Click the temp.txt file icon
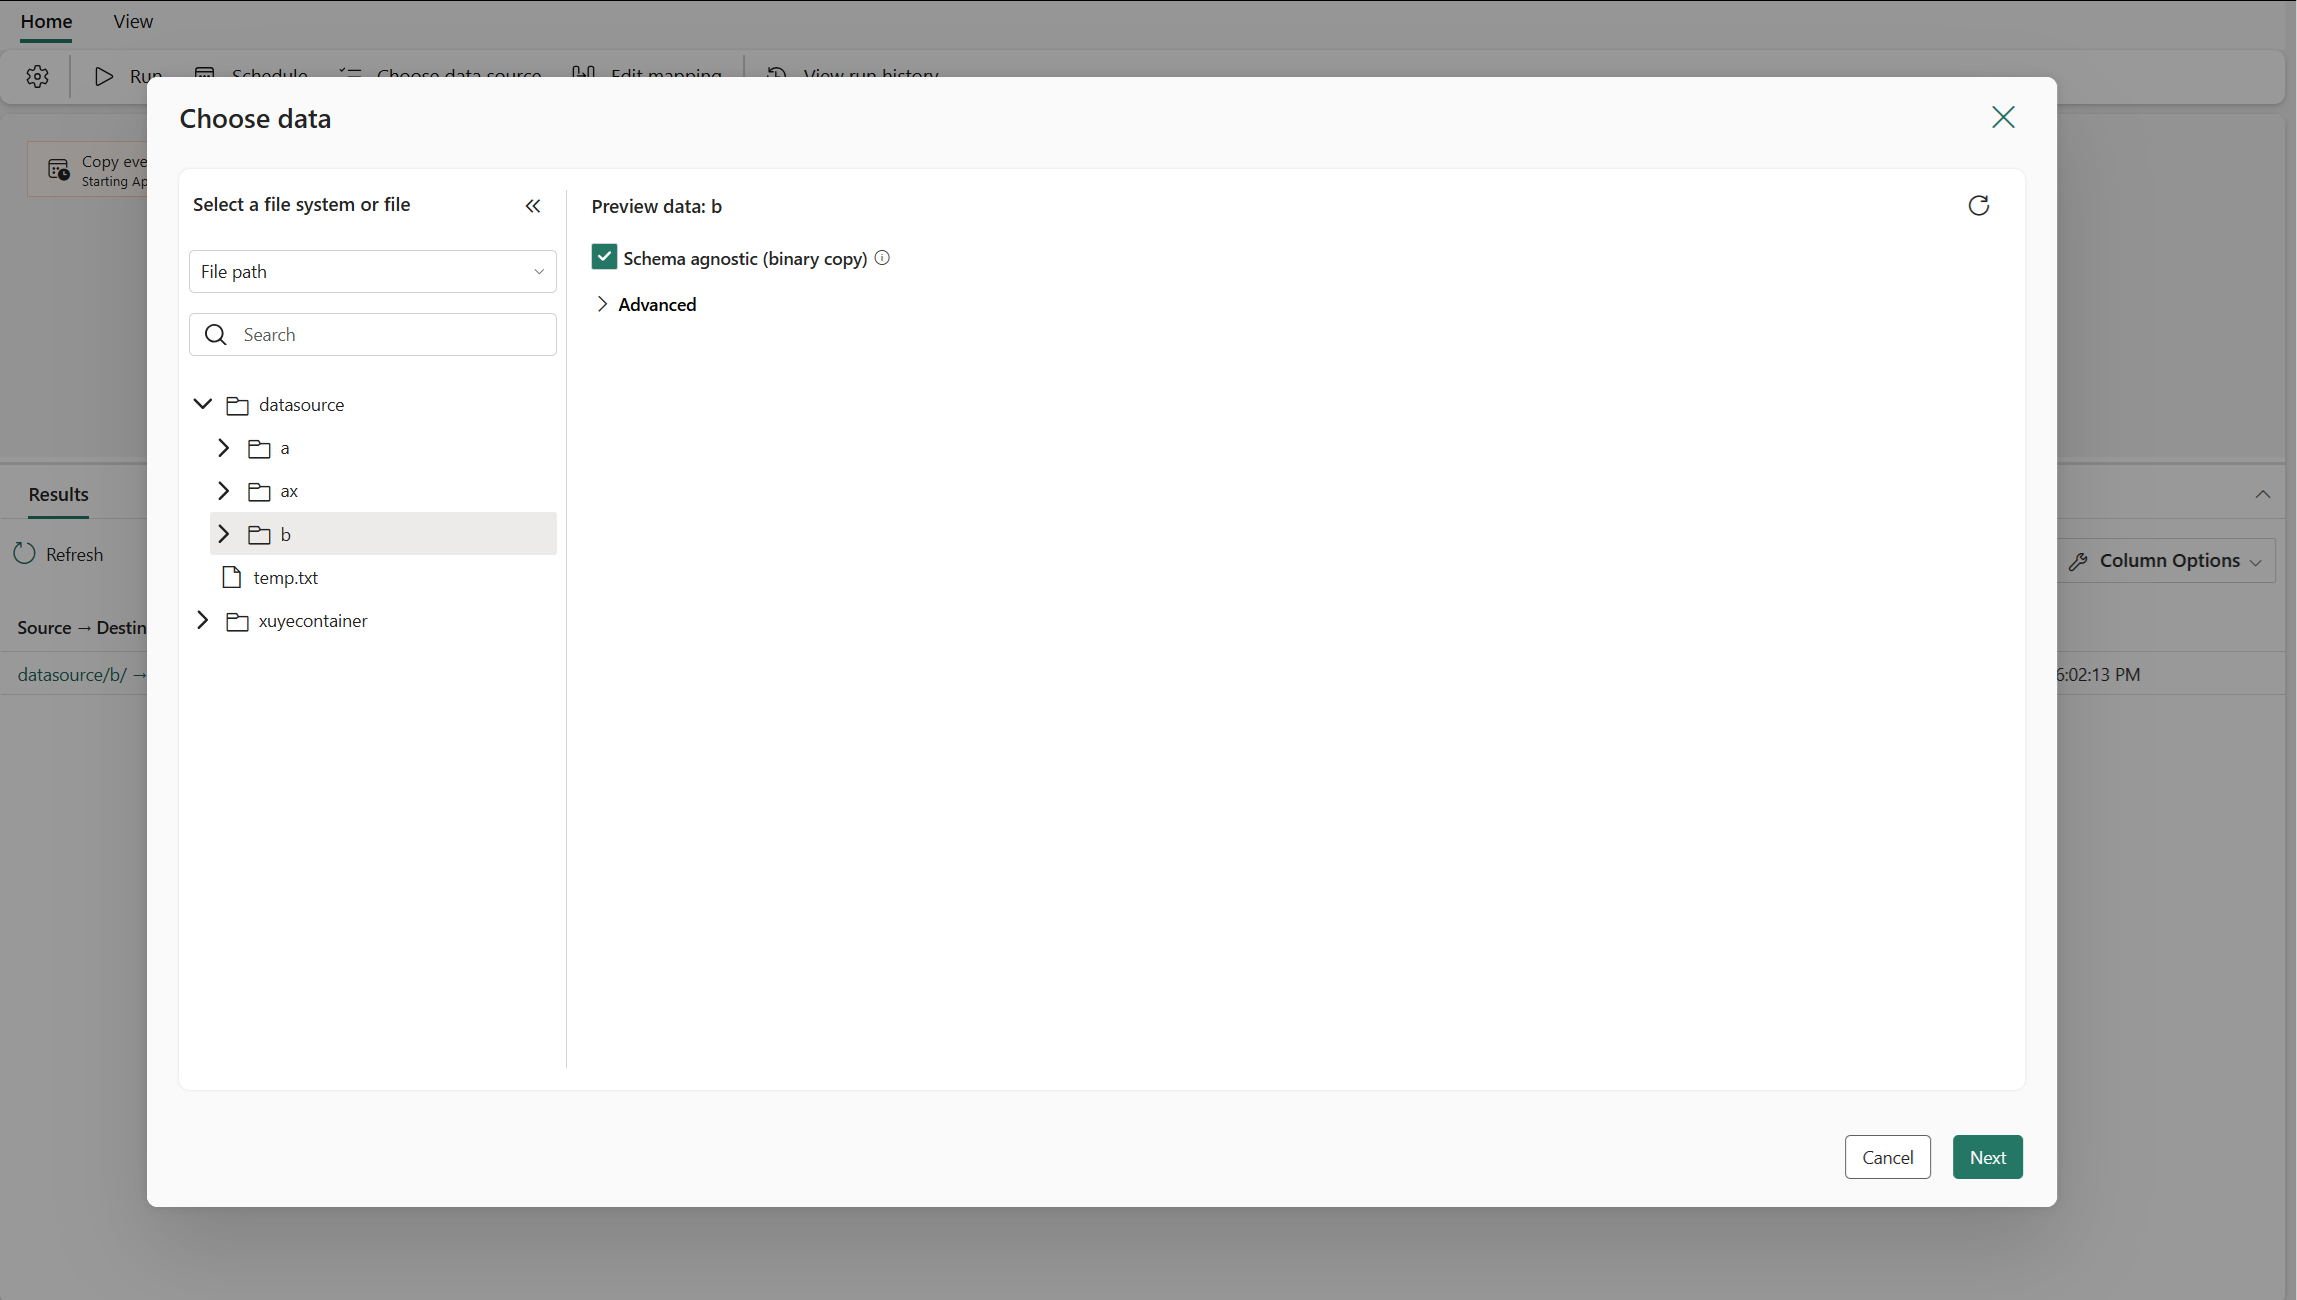 pyautogui.click(x=232, y=577)
